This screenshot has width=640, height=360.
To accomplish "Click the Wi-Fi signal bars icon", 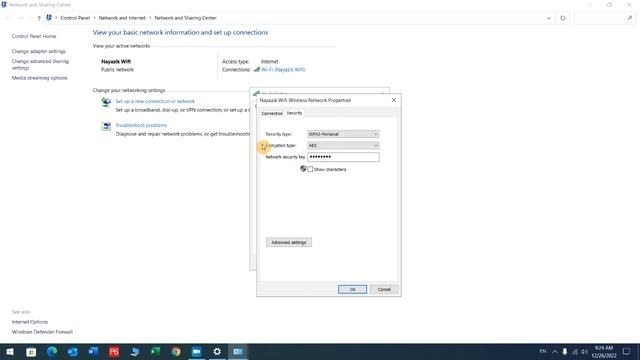I will (256, 69).
